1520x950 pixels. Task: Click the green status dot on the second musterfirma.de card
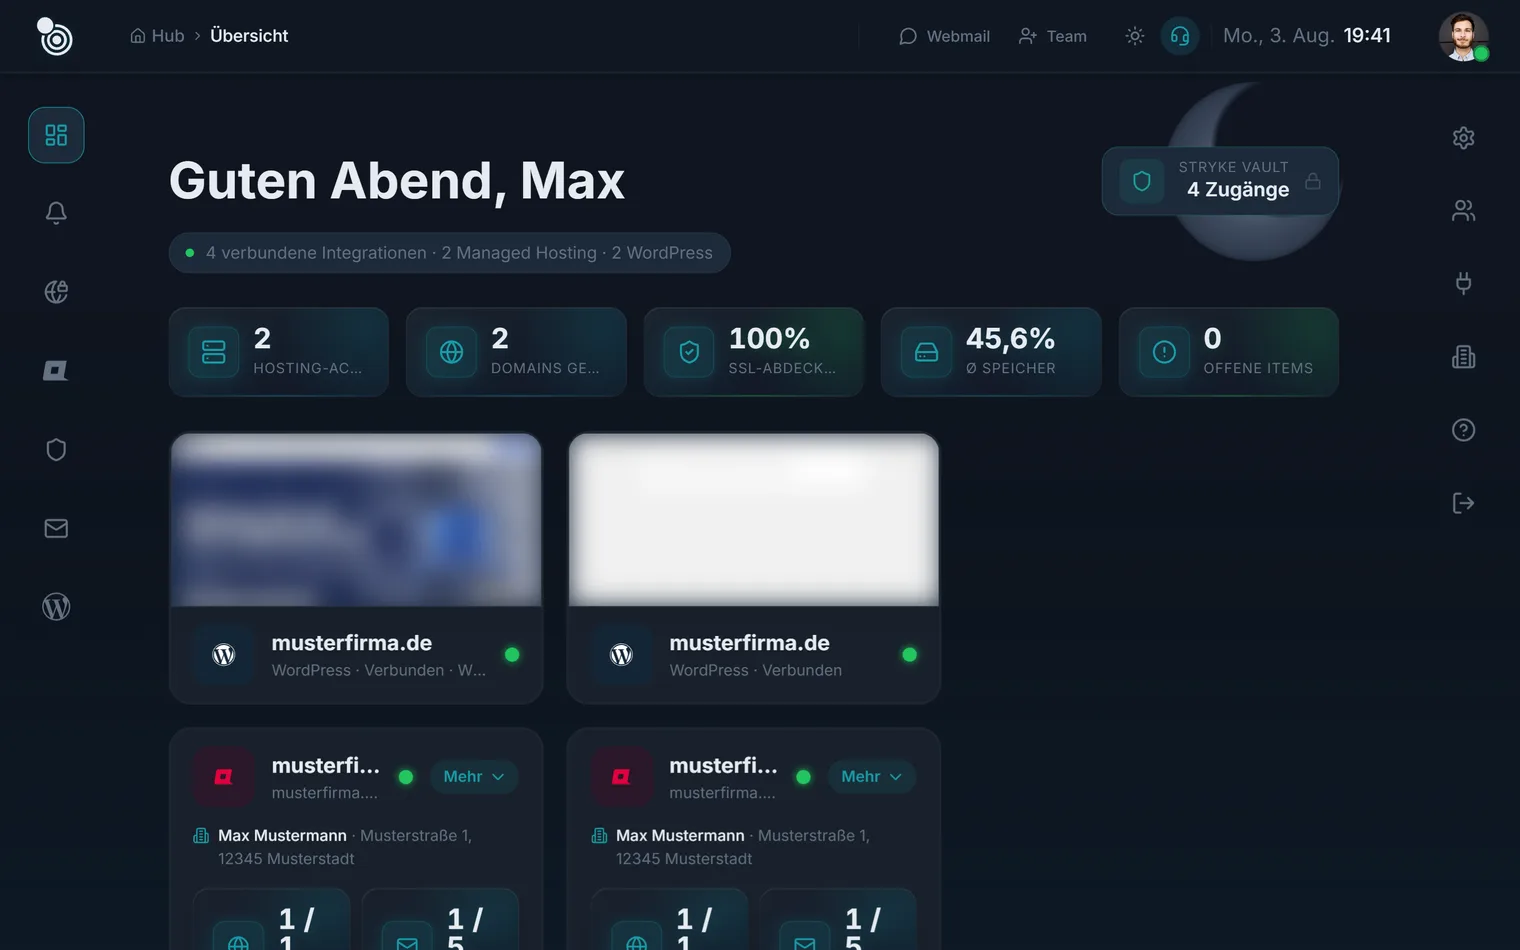pyautogui.click(x=909, y=655)
